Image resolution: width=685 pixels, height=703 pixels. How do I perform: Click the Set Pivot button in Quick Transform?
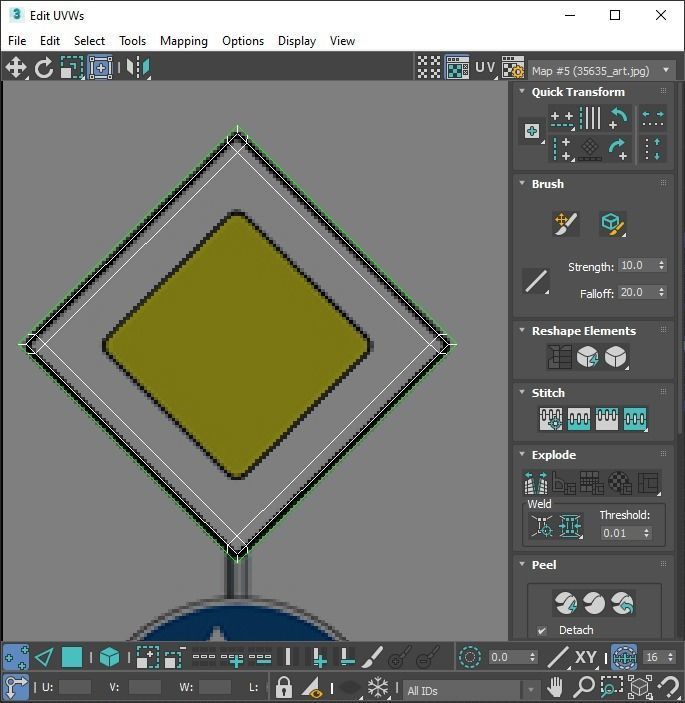[532, 131]
